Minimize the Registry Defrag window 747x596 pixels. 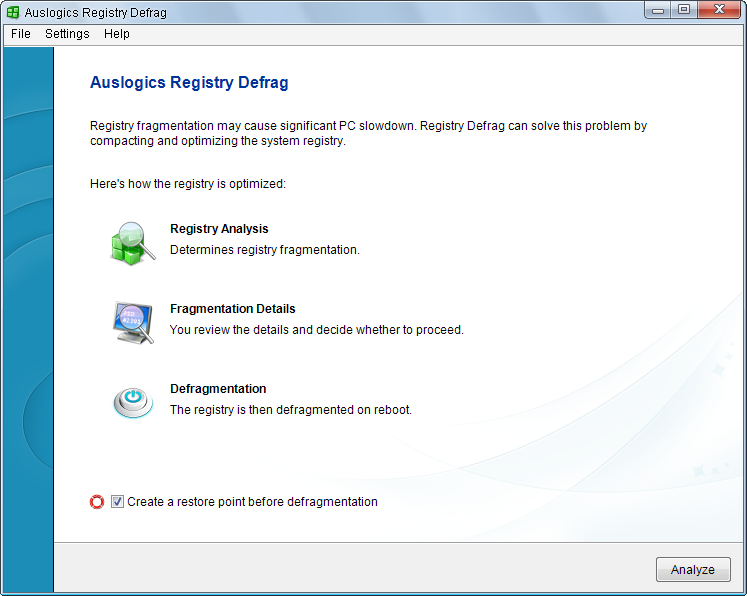pyautogui.click(x=658, y=10)
